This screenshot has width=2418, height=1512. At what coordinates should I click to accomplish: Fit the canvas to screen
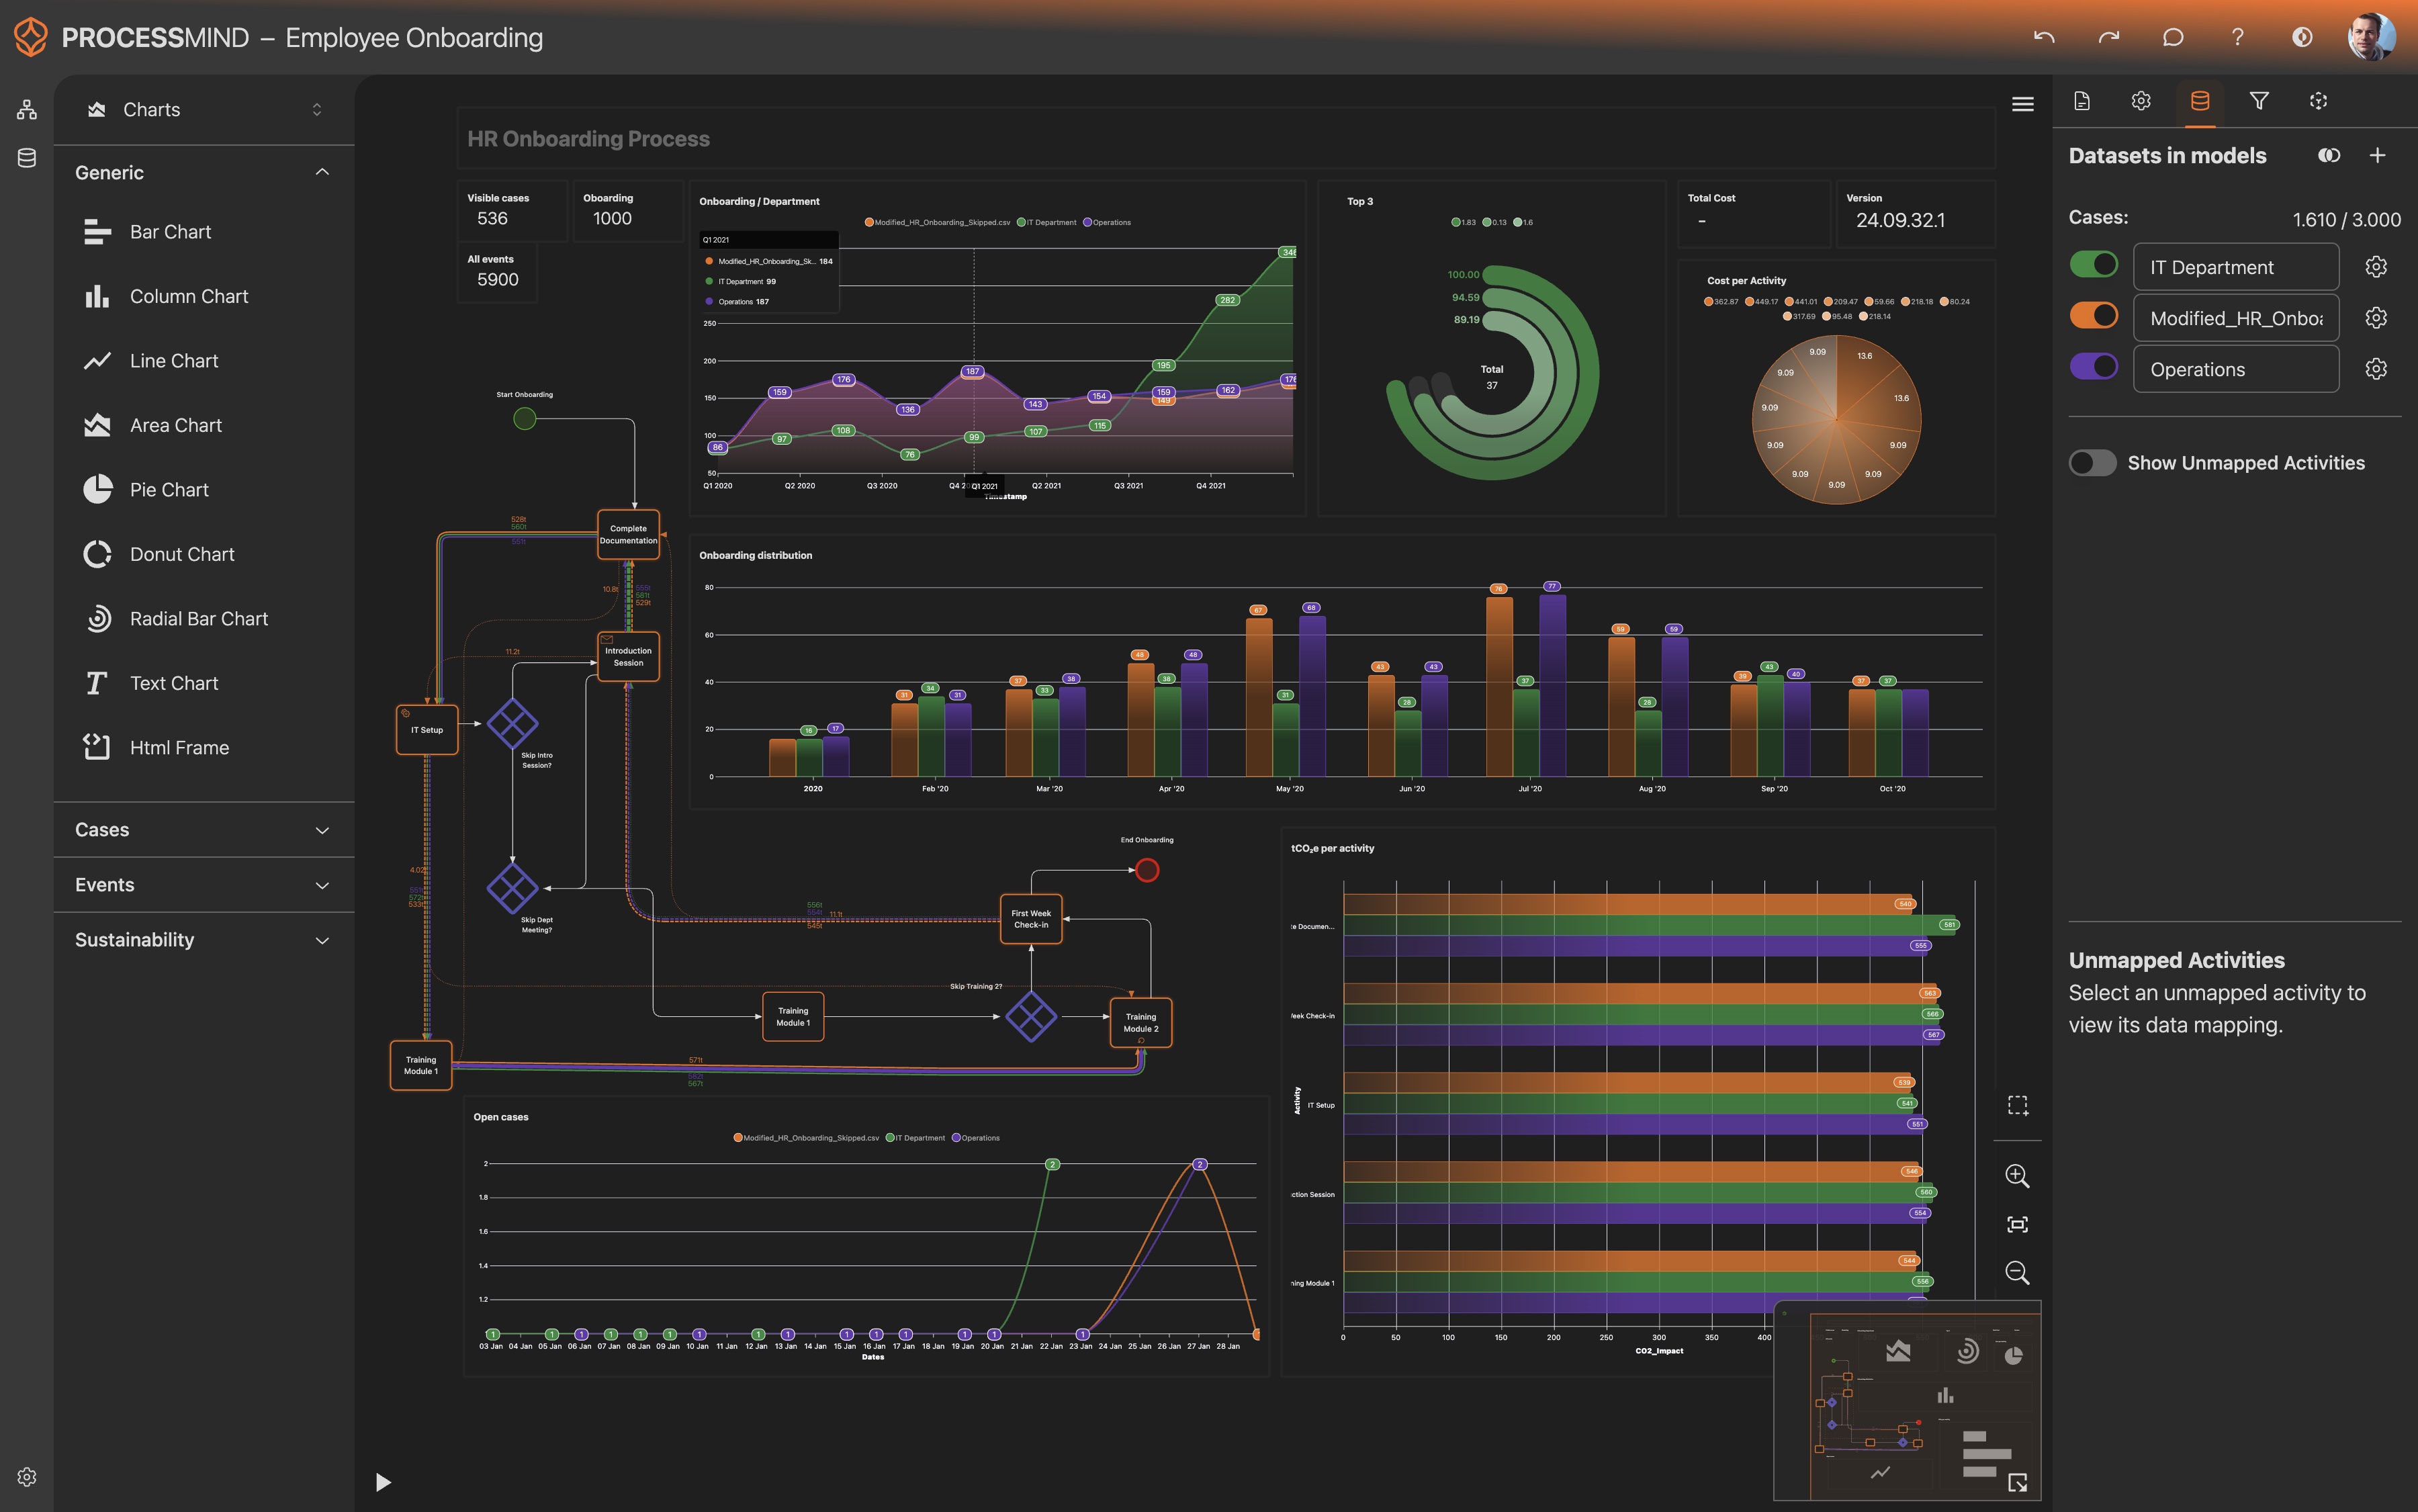tap(2018, 1224)
